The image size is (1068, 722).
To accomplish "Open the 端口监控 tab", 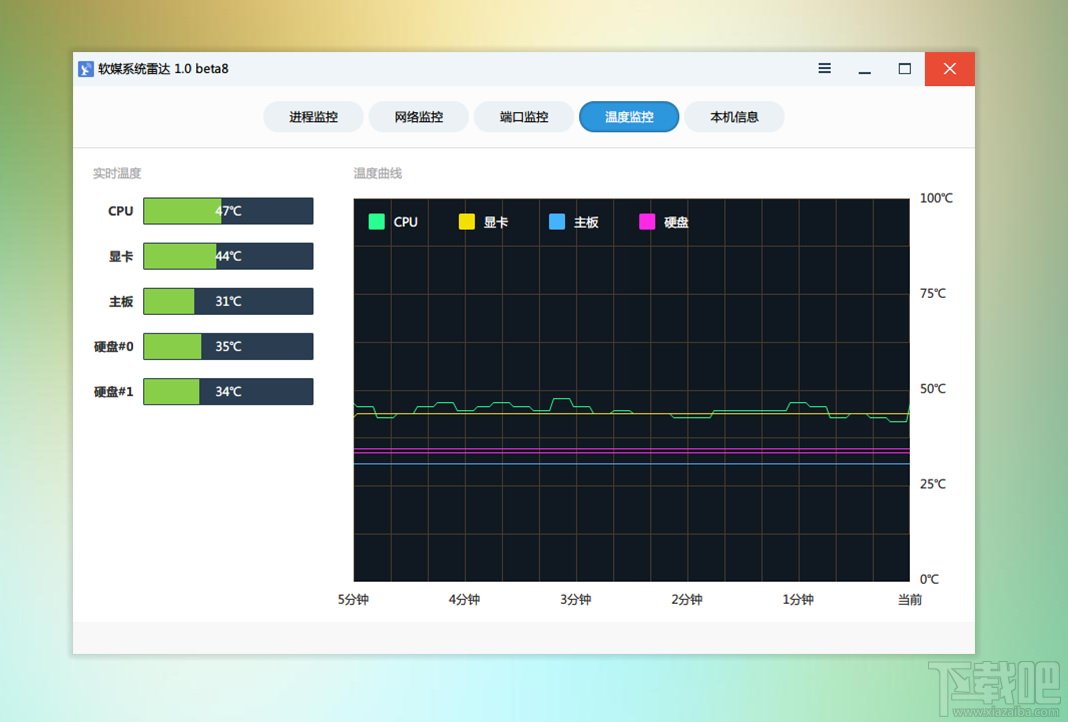I will tap(524, 116).
